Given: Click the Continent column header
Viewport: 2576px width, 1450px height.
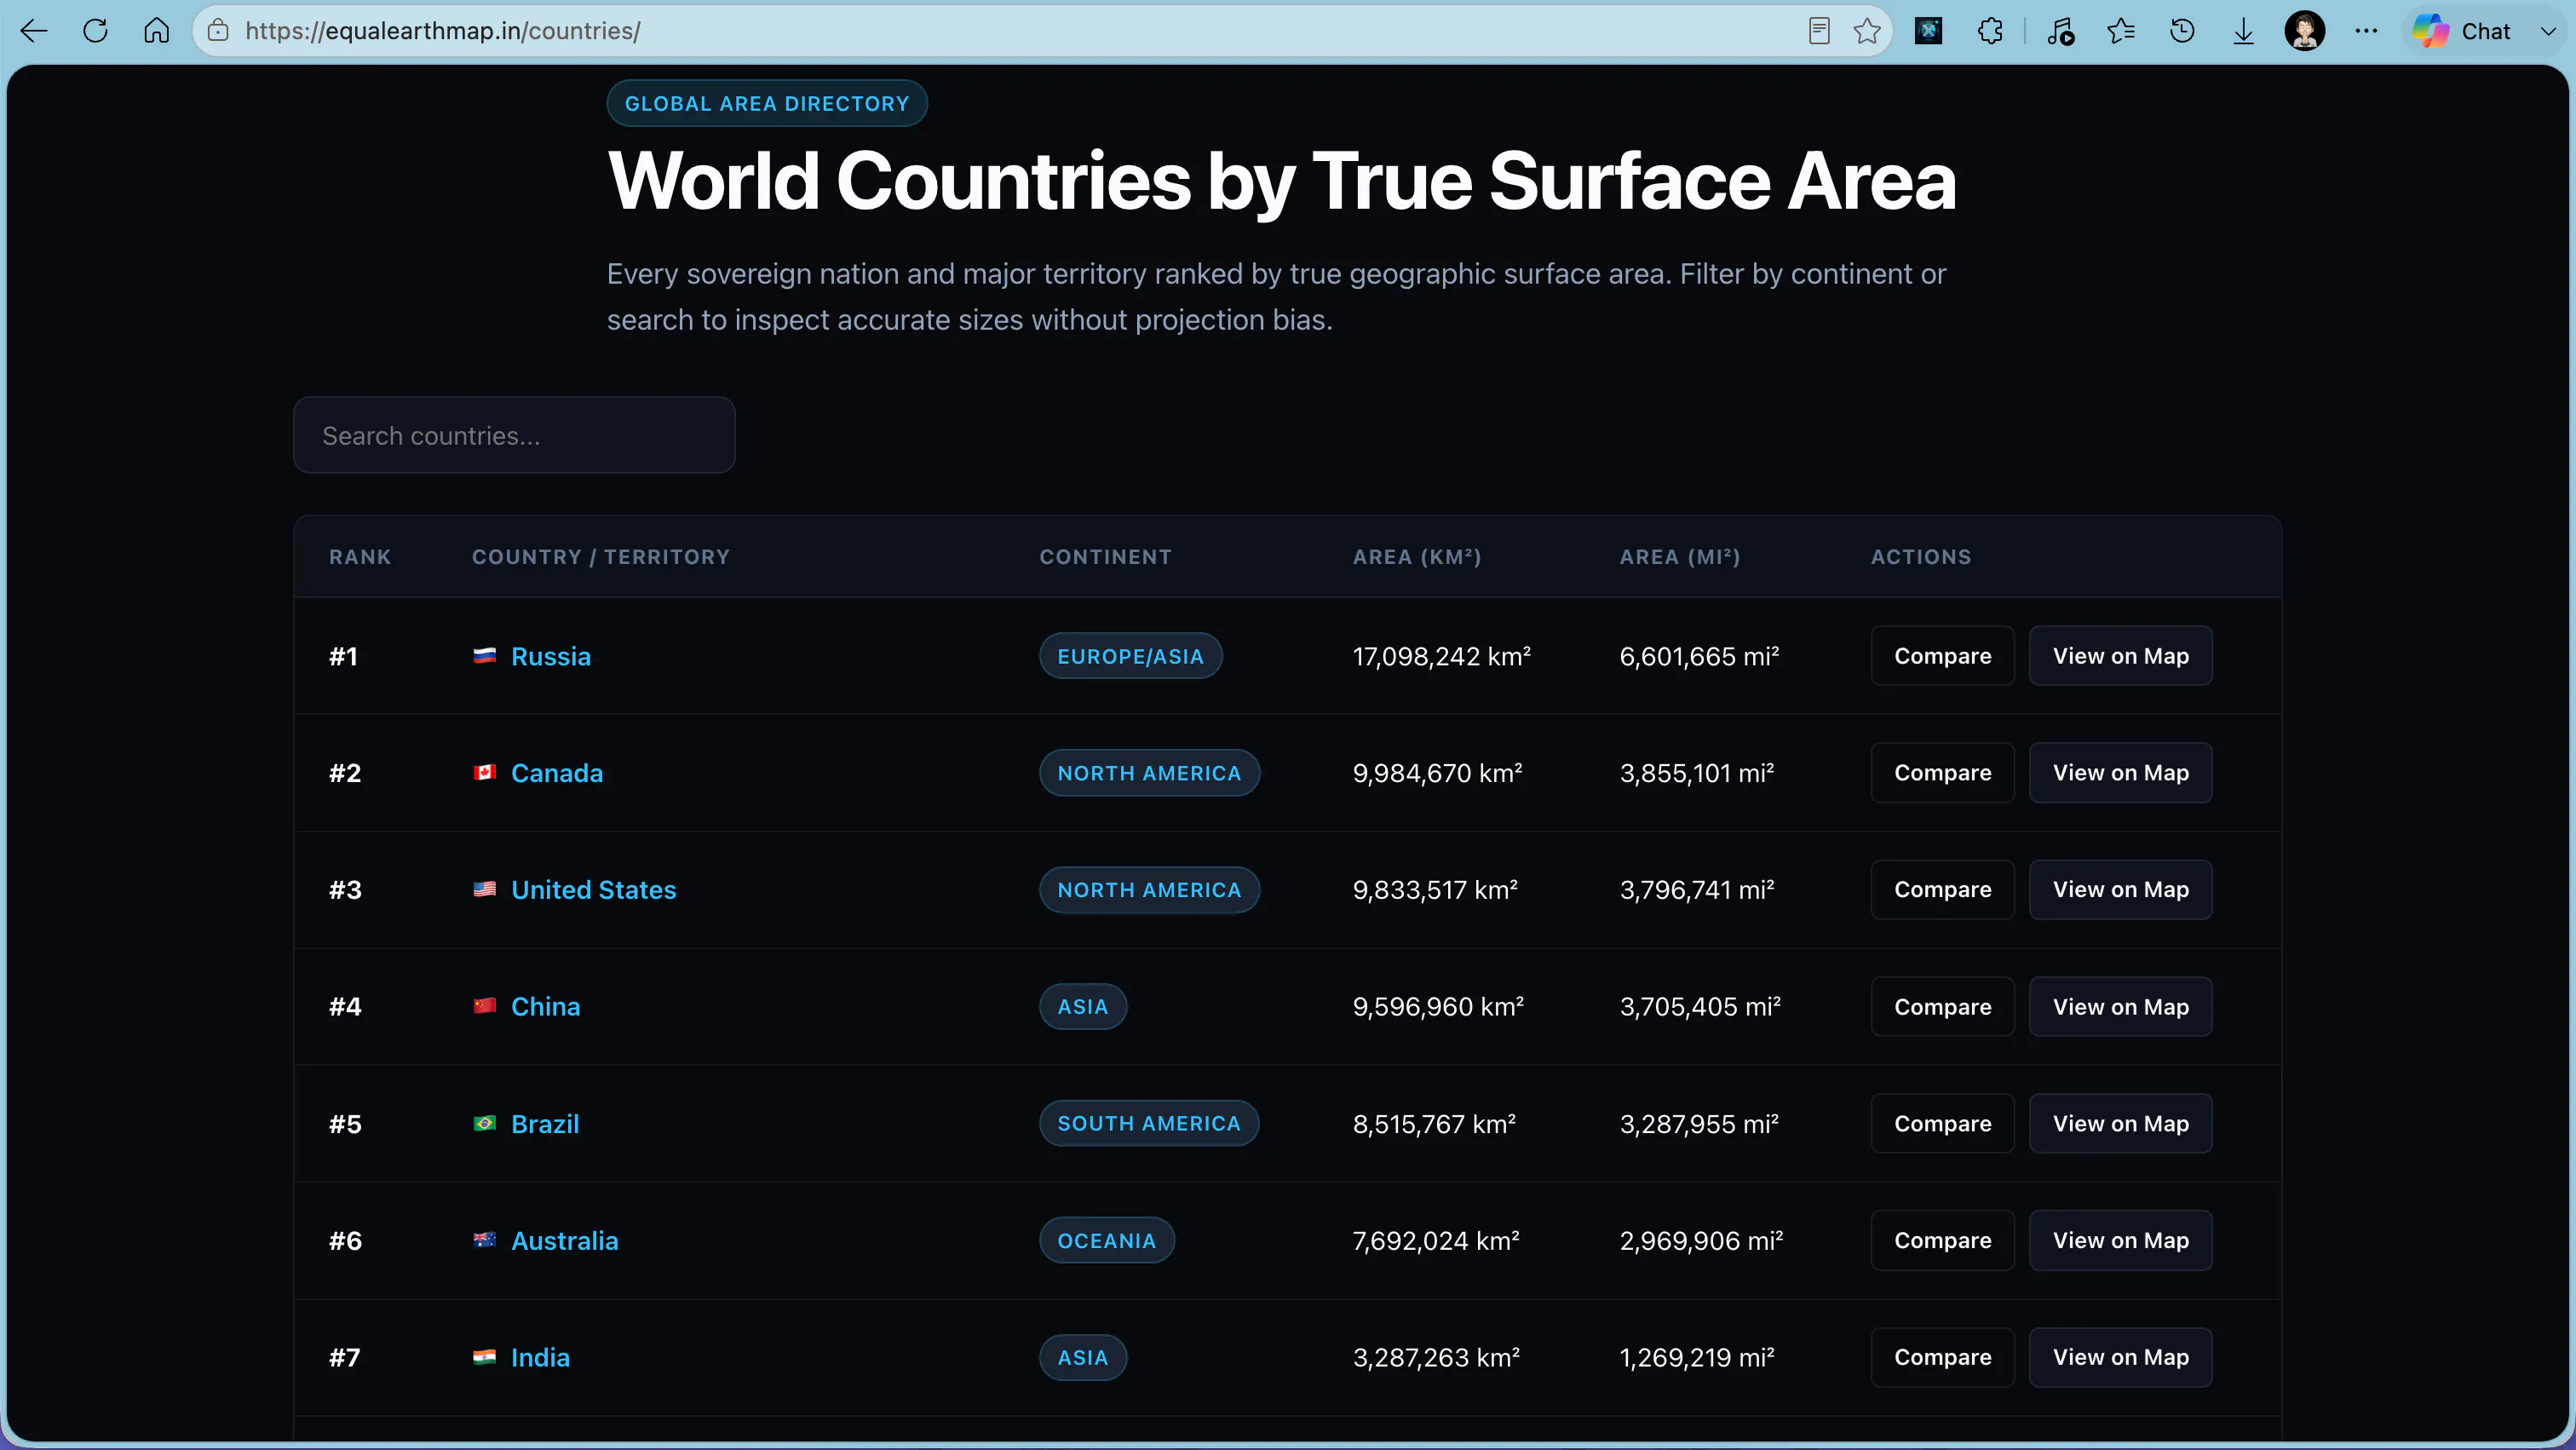Looking at the screenshot, I should tap(1105, 557).
